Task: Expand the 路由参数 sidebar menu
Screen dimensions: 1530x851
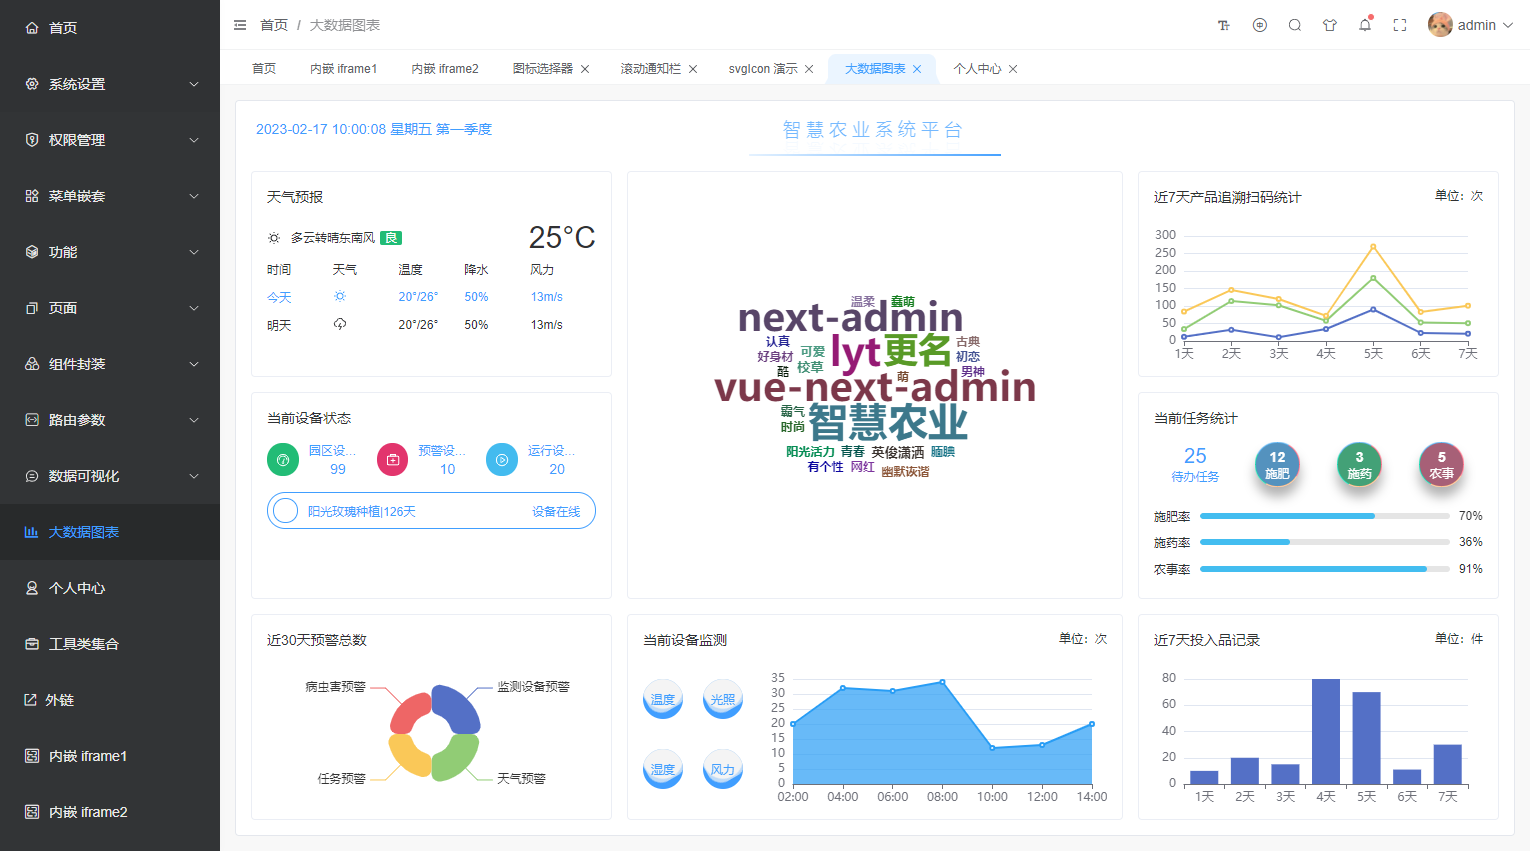Action: [x=110, y=420]
